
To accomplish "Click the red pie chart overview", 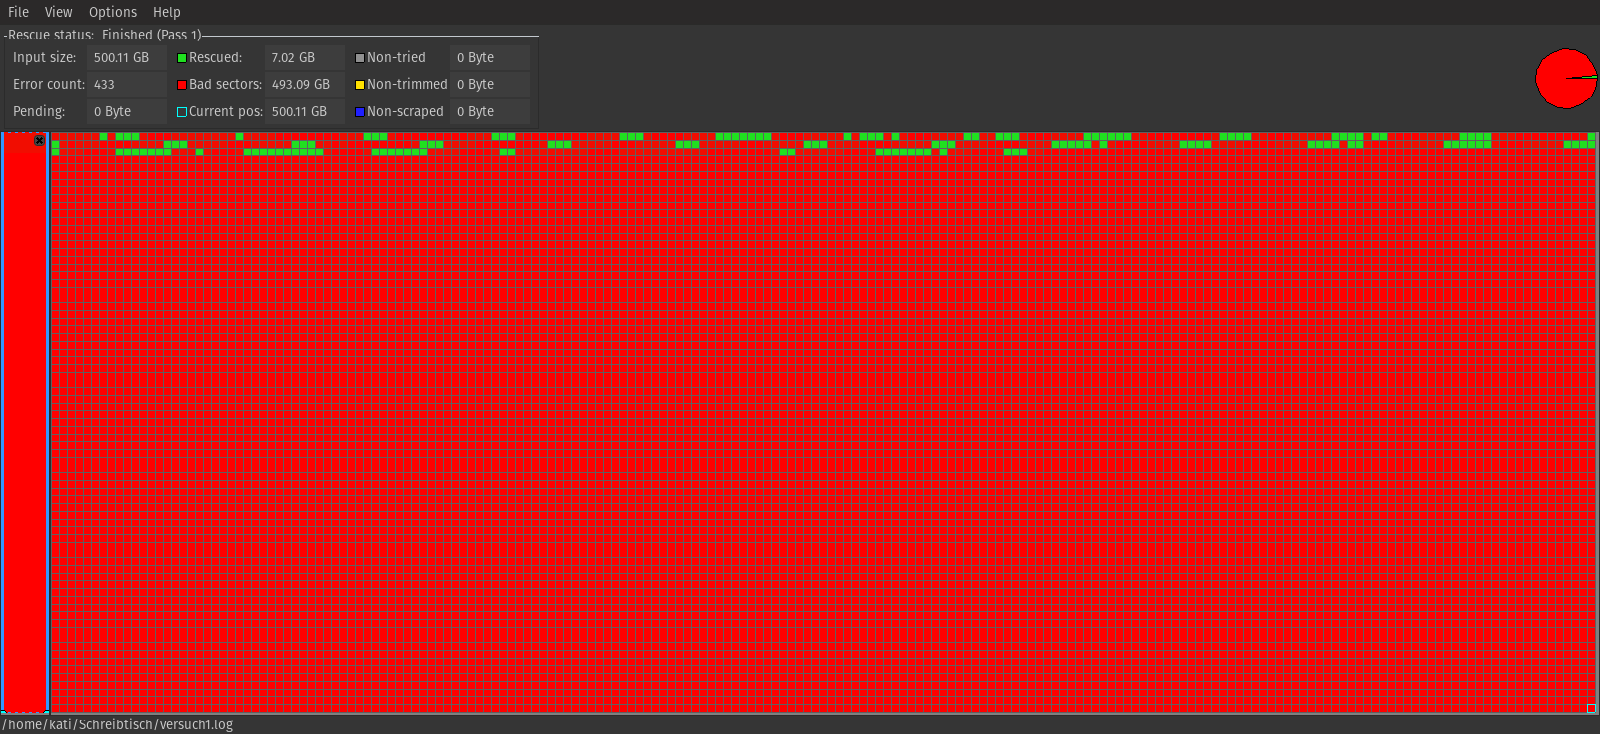I will click(1566, 78).
